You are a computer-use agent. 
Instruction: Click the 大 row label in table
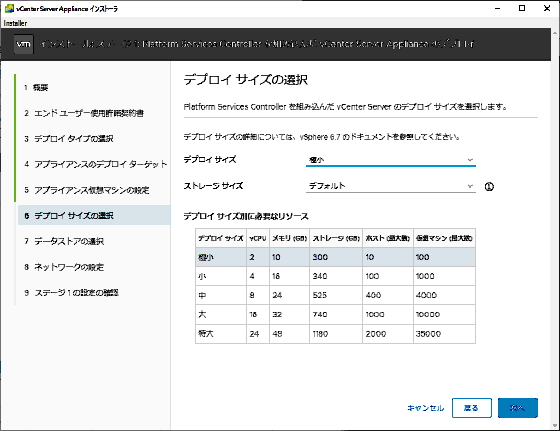tap(202, 315)
